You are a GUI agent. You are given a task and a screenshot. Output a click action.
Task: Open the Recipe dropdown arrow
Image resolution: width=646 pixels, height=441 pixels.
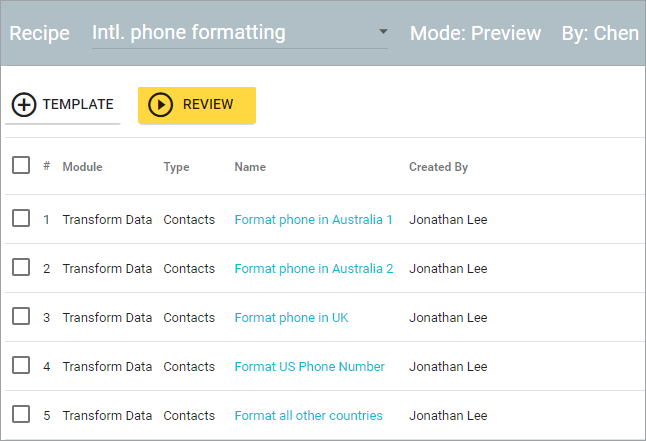coord(383,31)
